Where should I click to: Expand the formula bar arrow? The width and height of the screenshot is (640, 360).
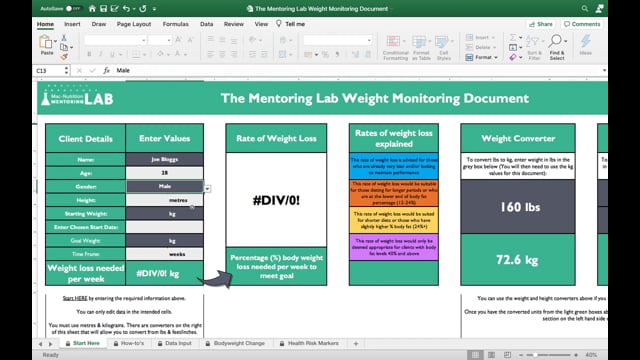click(604, 71)
